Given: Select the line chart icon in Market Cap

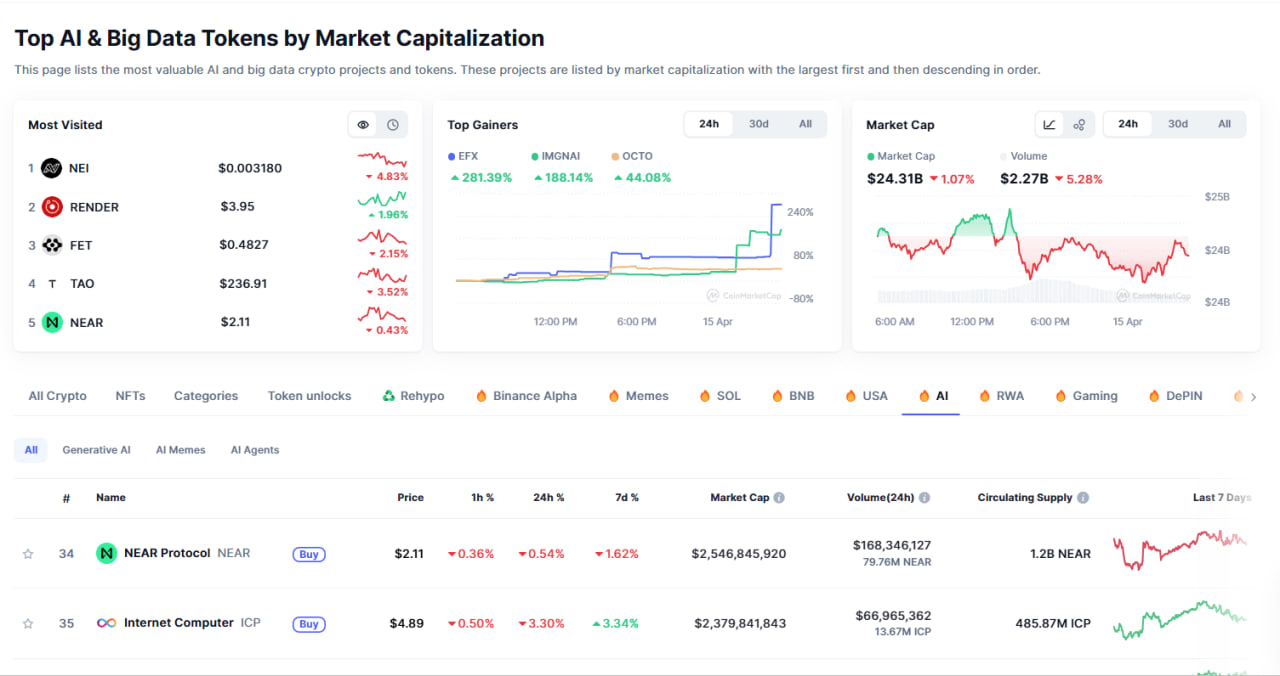Looking at the screenshot, I should coord(1049,125).
